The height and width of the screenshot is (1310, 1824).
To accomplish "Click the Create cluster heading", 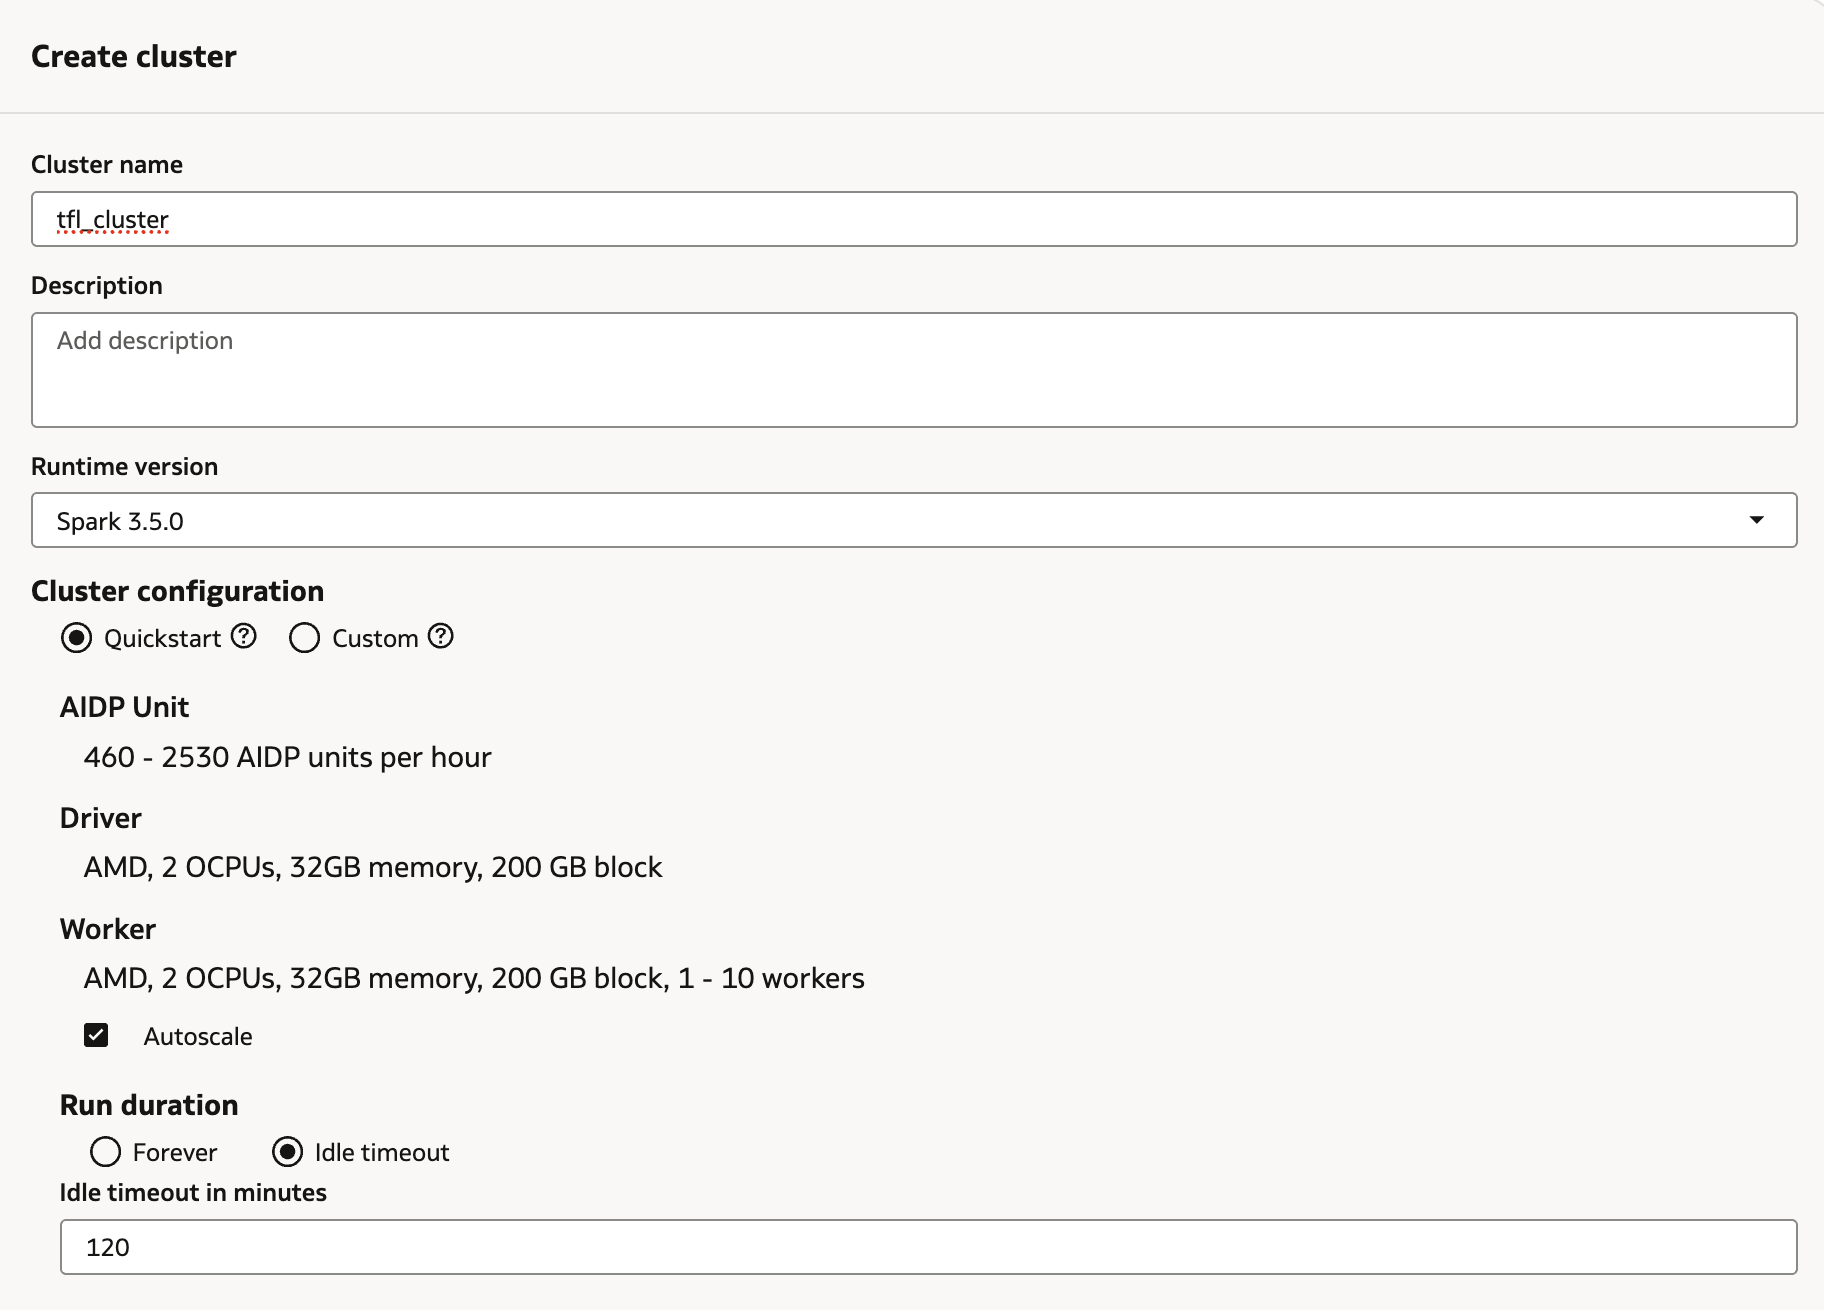I will click(134, 56).
